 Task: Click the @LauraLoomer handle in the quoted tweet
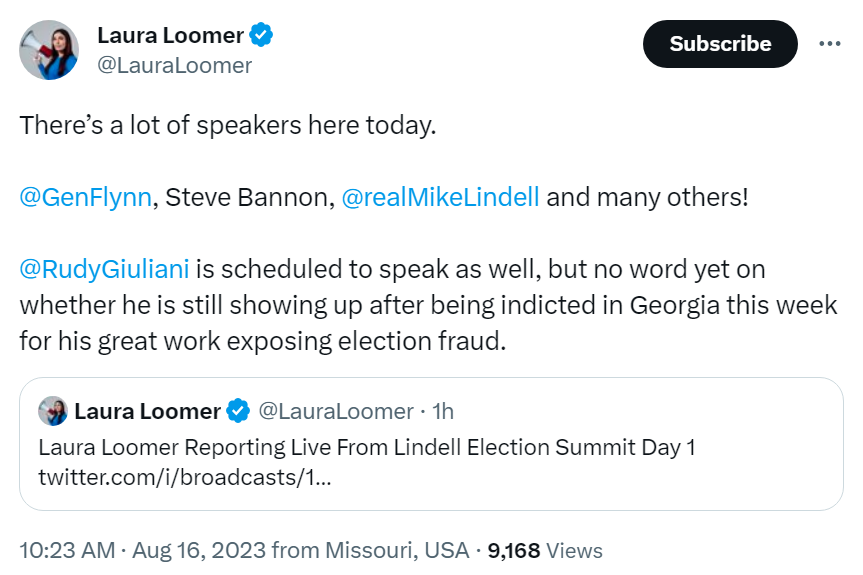click(x=336, y=411)
